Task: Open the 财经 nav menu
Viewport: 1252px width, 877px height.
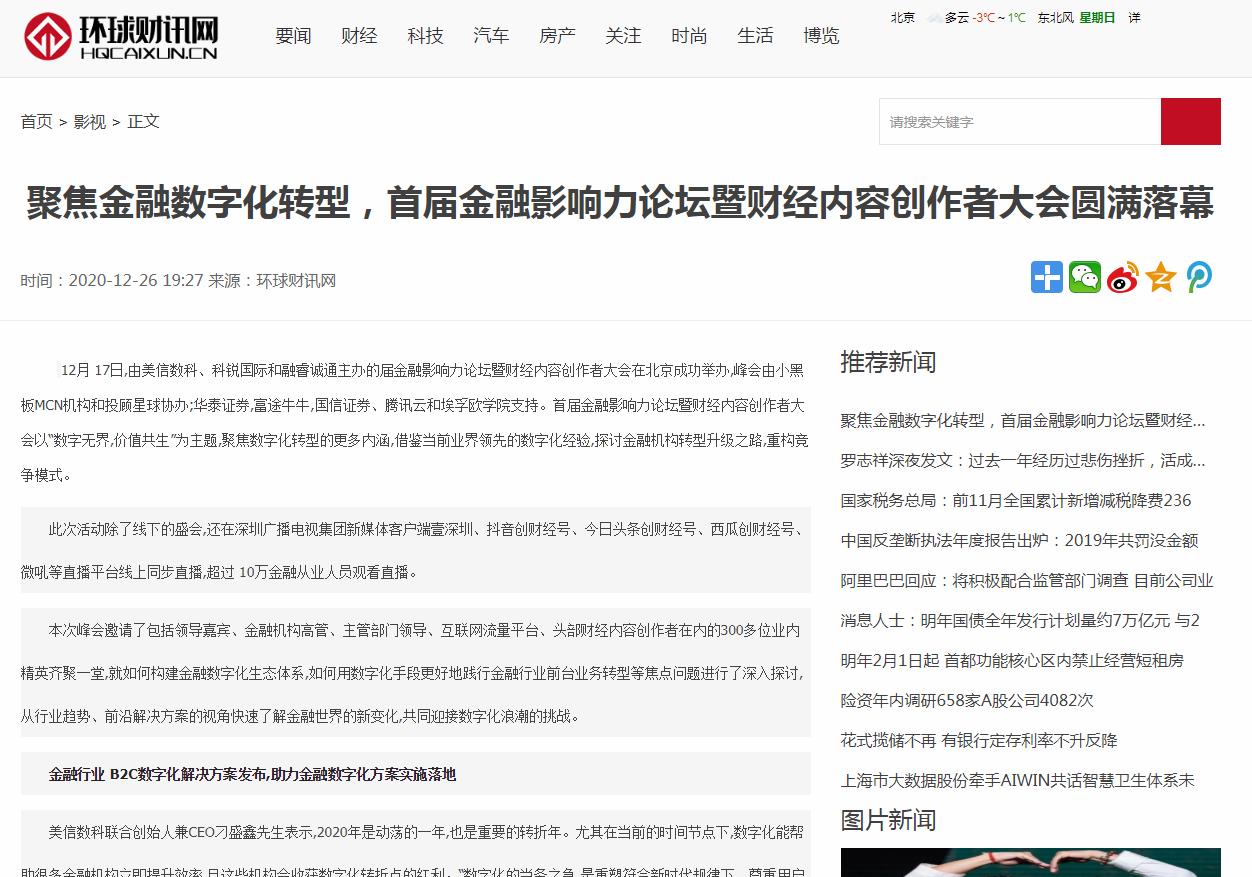Action: (359, 36)
